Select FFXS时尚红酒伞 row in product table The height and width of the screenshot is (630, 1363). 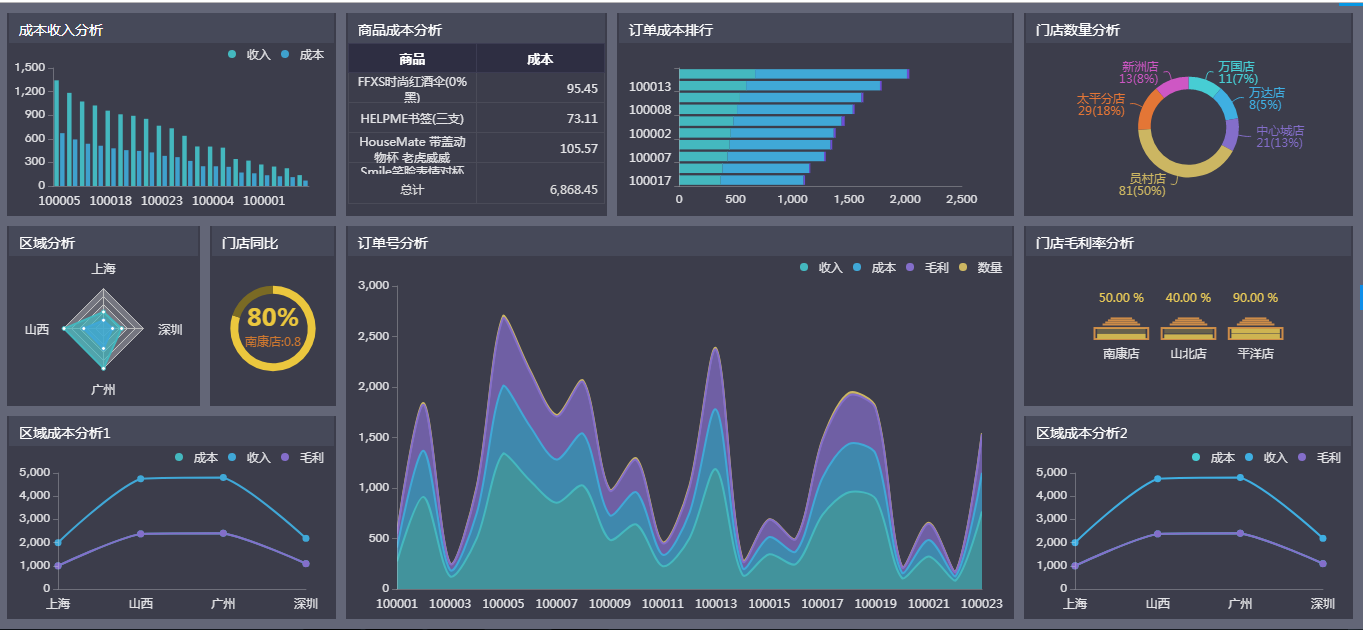click(x=412, y=88)
